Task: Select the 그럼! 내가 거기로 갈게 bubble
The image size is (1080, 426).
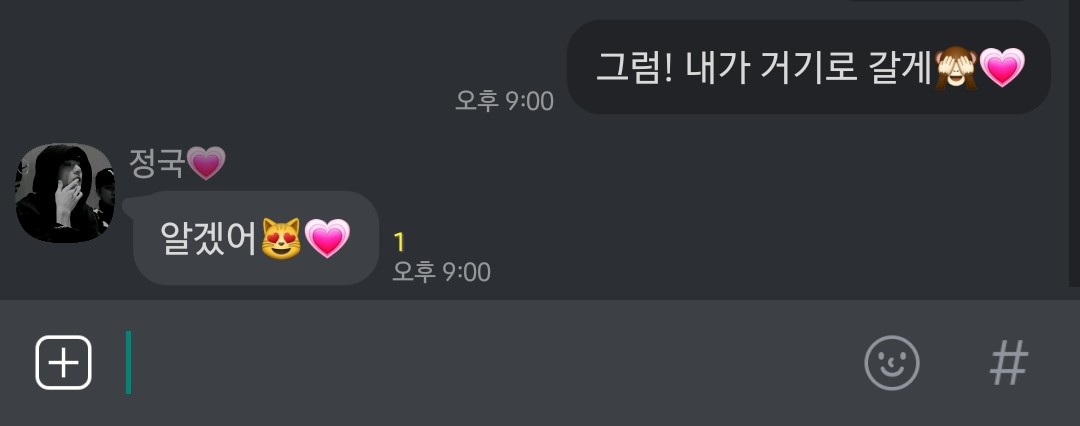Action: 809,67
